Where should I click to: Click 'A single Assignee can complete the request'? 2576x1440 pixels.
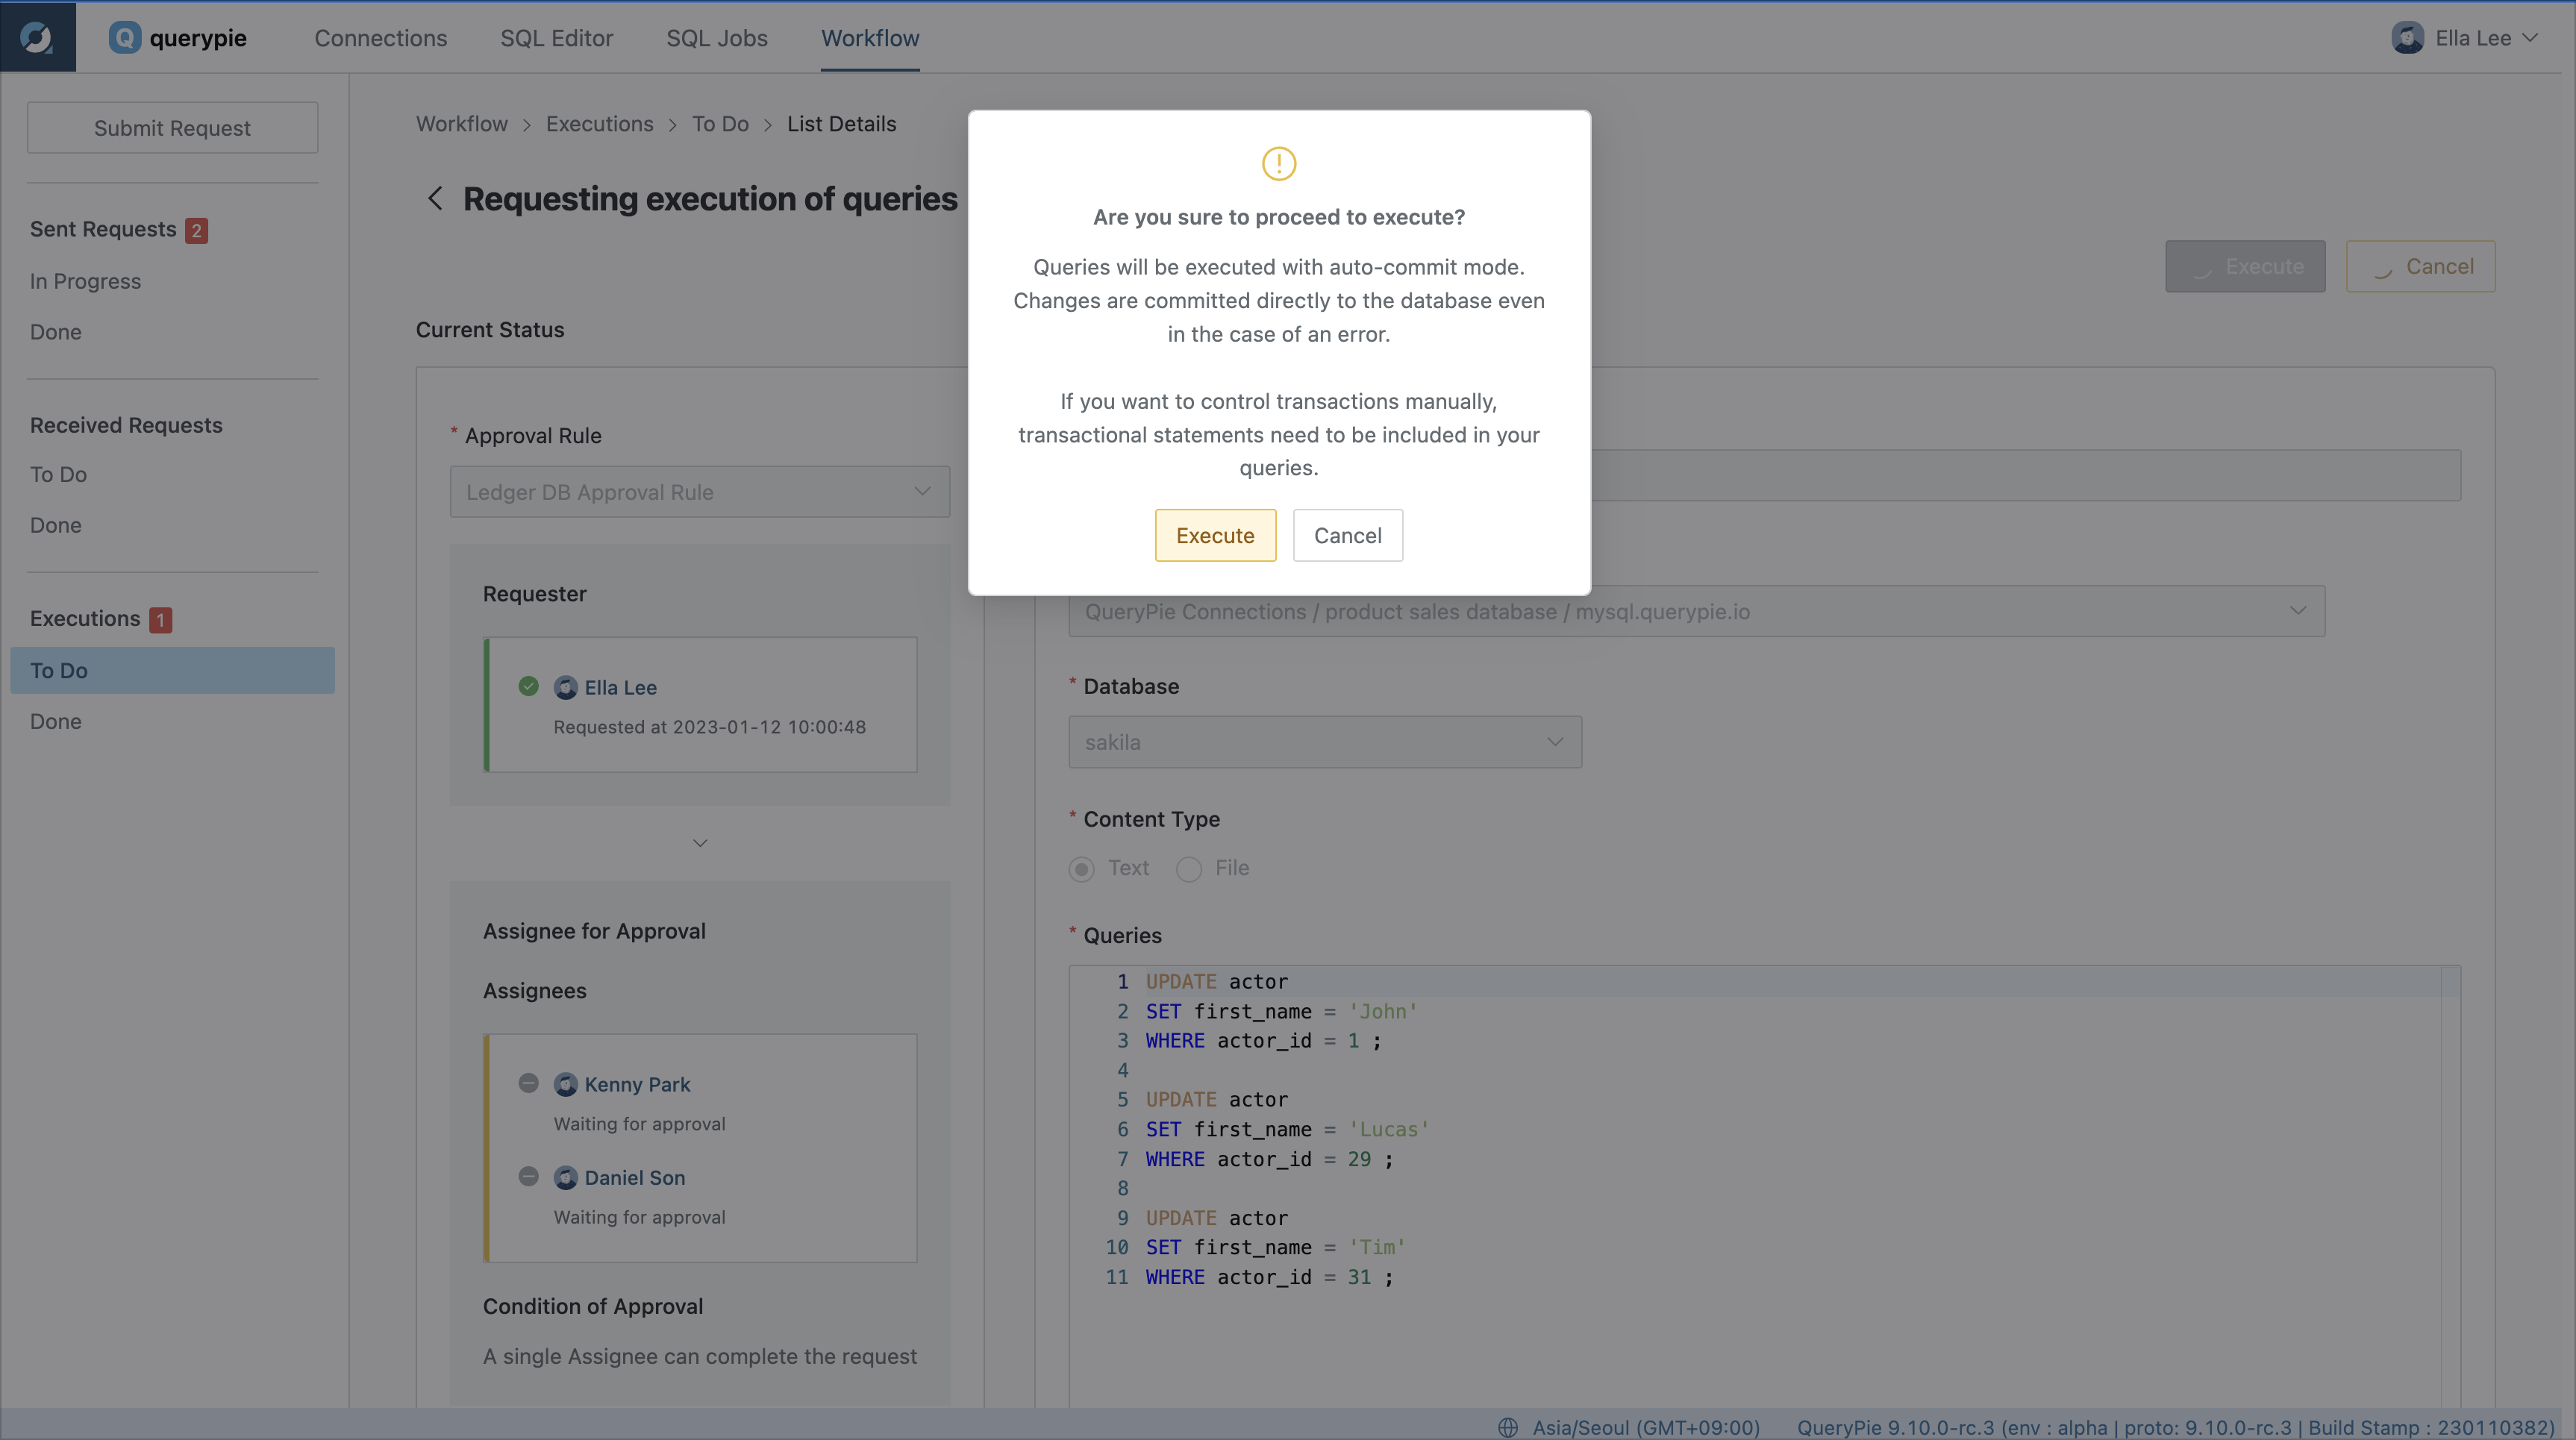tap(700, 1357)
